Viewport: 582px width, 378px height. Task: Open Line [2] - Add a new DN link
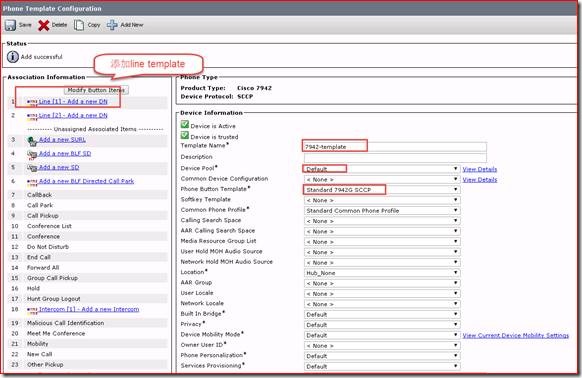pos(73,115)
